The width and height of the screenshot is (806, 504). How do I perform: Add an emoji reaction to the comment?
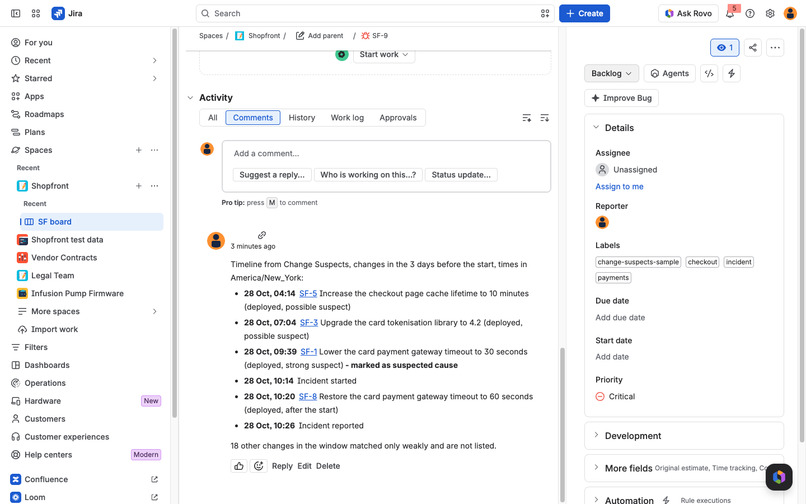click(259, 466)
